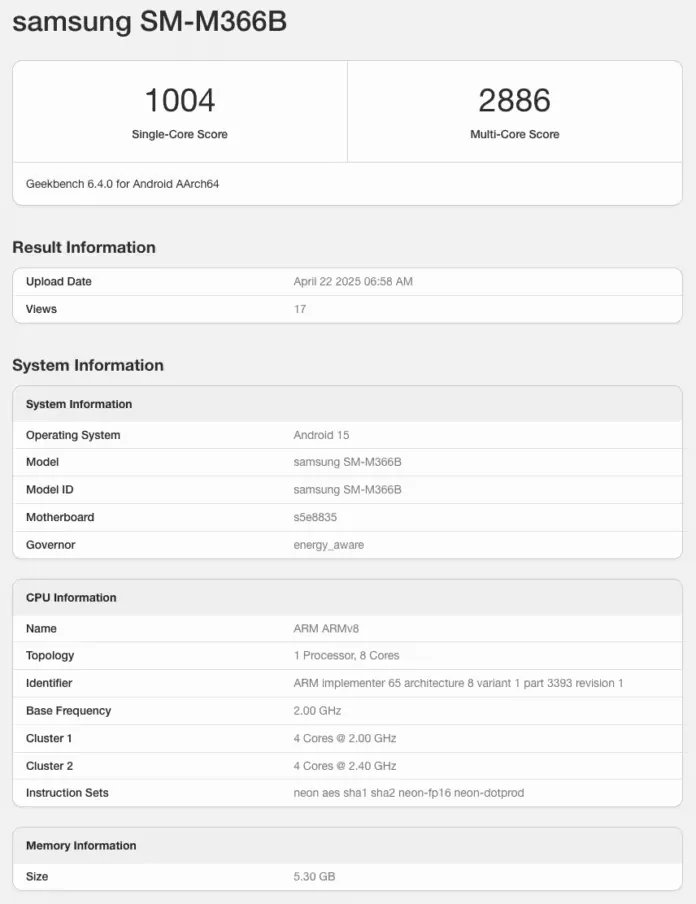Screen dimensions: 696x904
Task: Click the Result Information heading
Action: (84, 247)
